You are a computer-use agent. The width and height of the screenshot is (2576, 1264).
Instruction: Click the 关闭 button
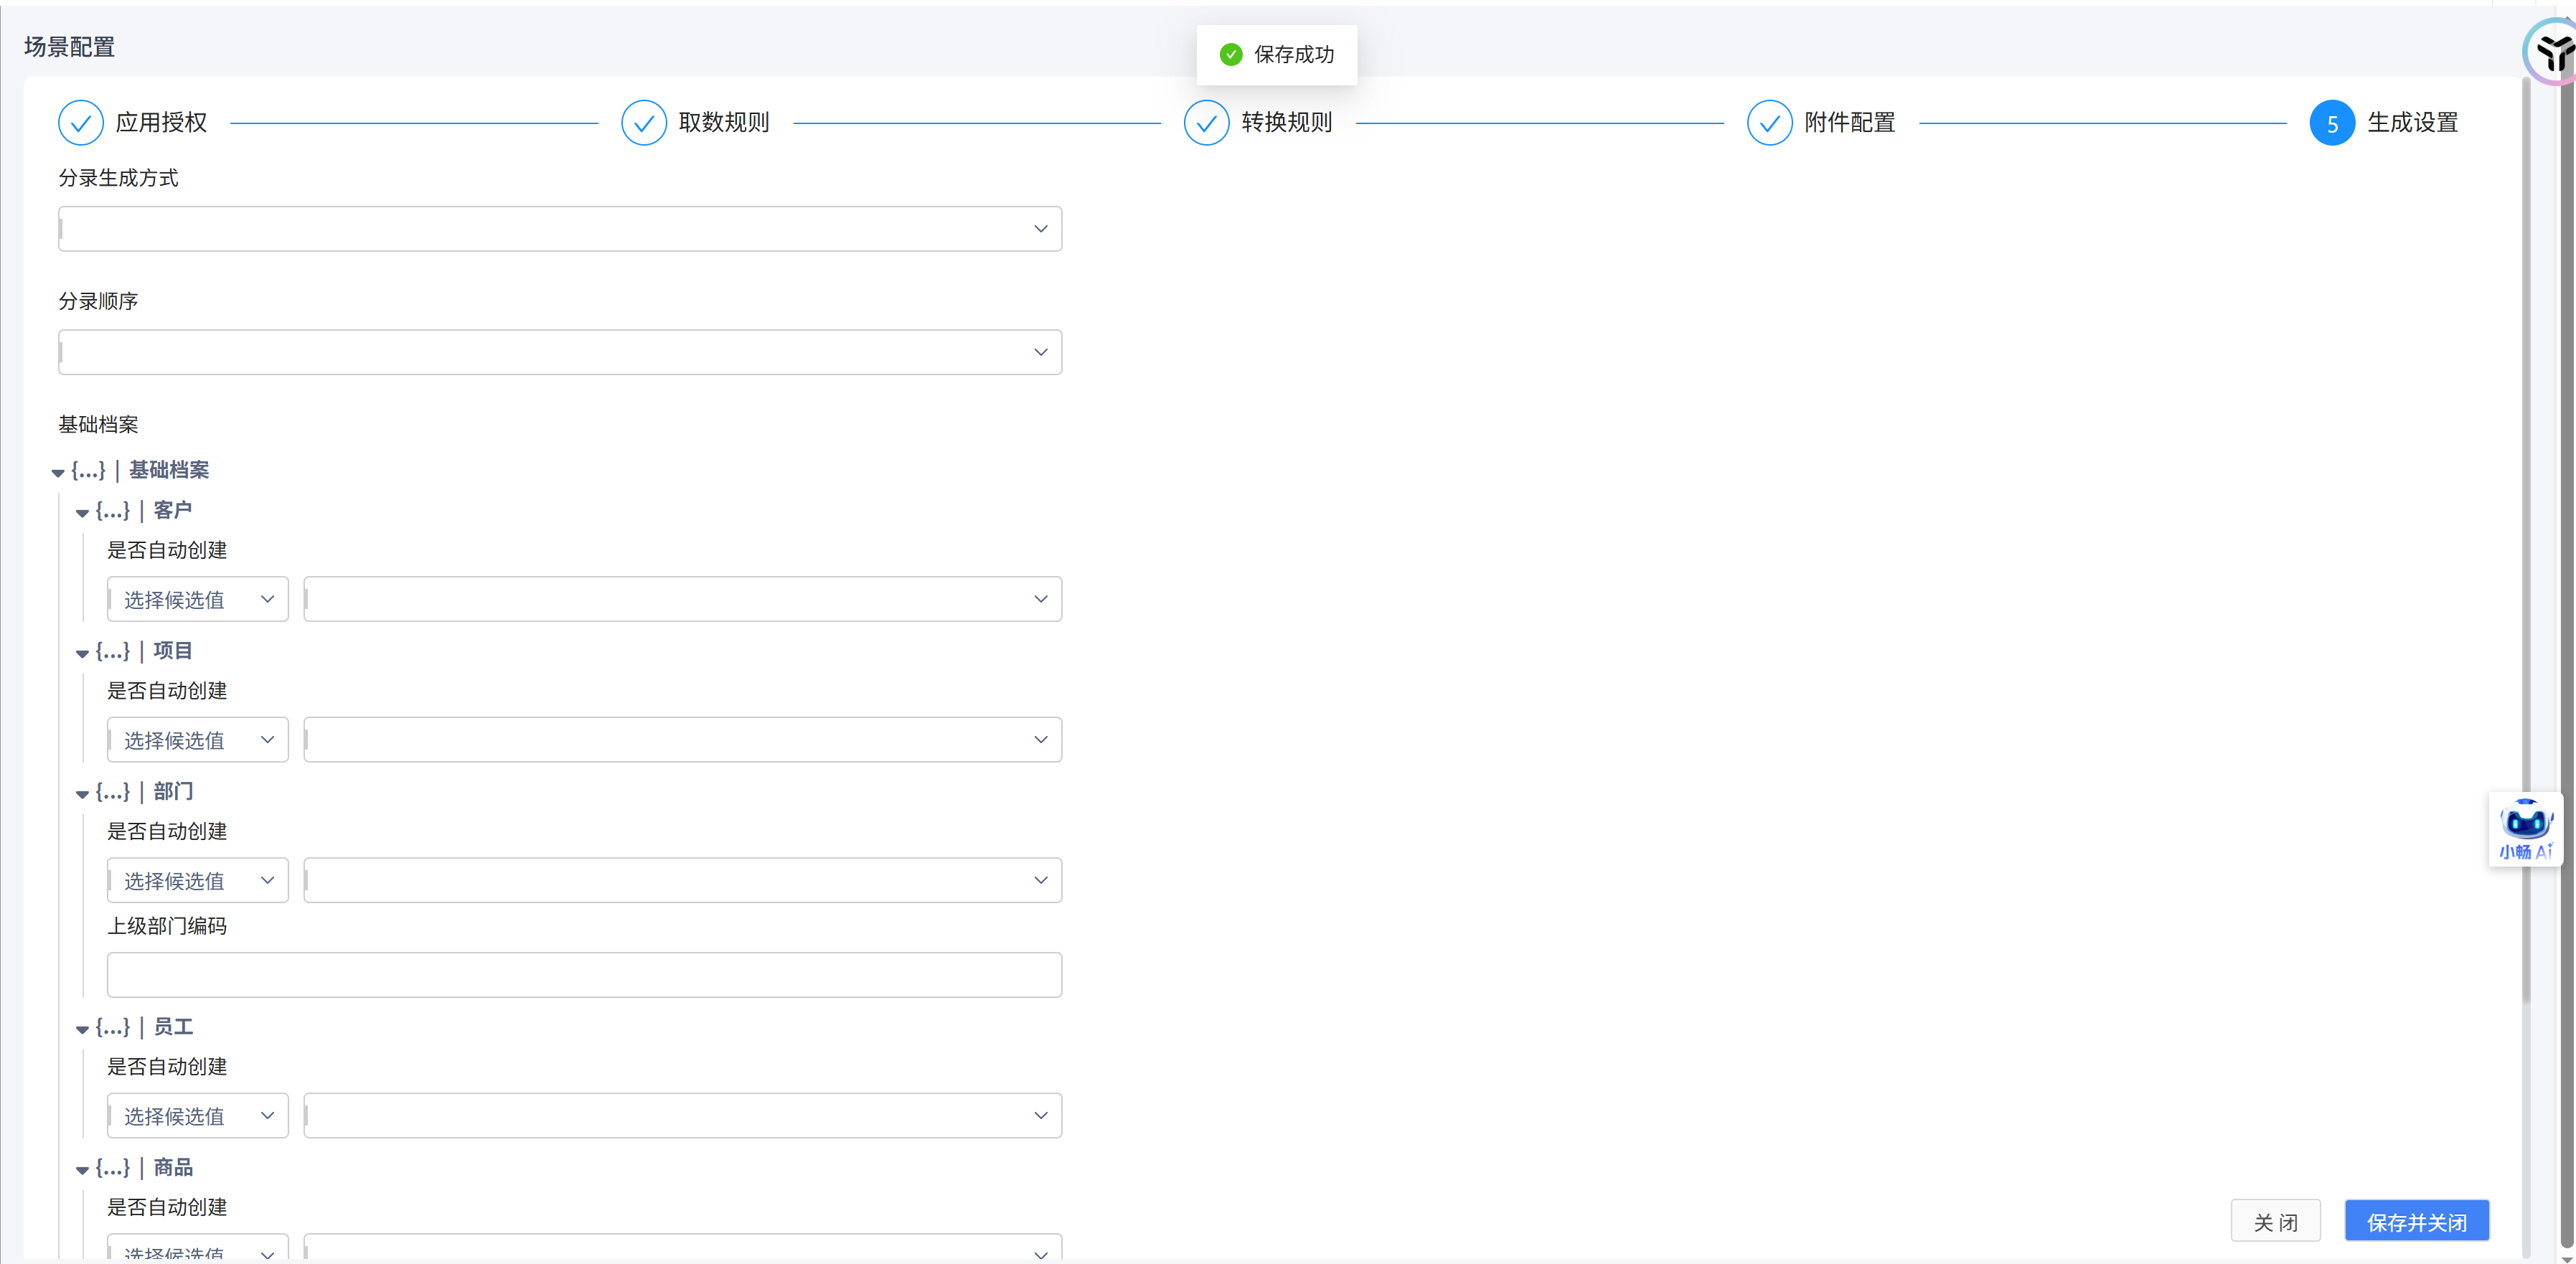(x=2275, y=1221)
